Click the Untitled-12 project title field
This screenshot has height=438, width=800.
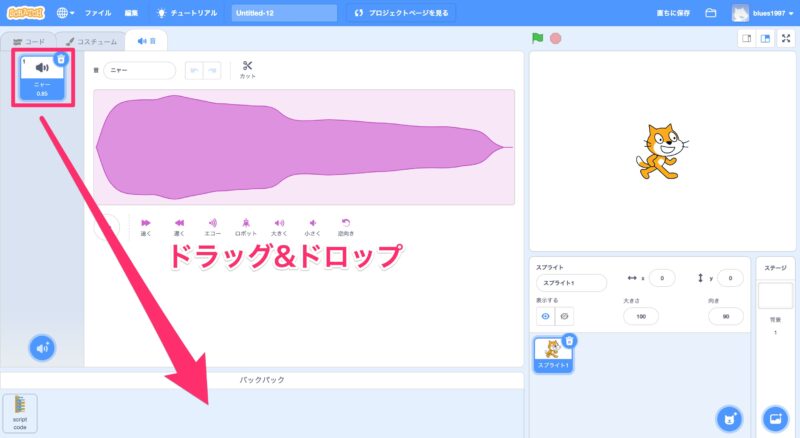coord(284,13)
